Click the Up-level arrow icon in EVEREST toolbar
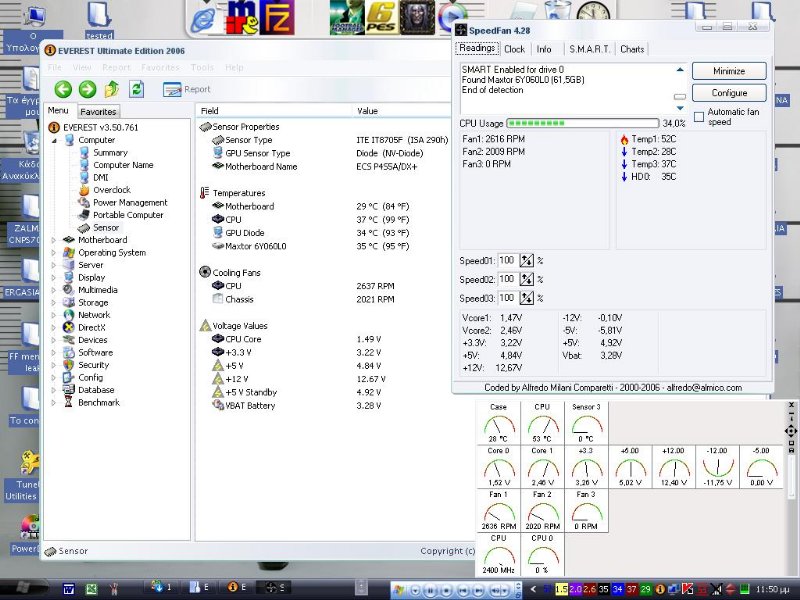 (112, 90)
